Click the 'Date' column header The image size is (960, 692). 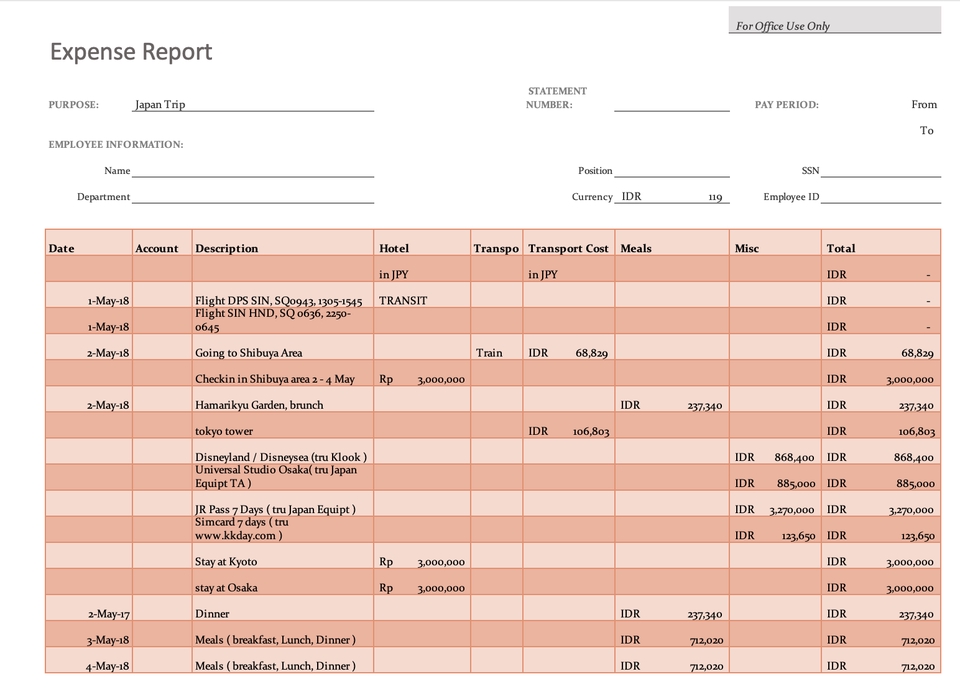pos(89,243)
